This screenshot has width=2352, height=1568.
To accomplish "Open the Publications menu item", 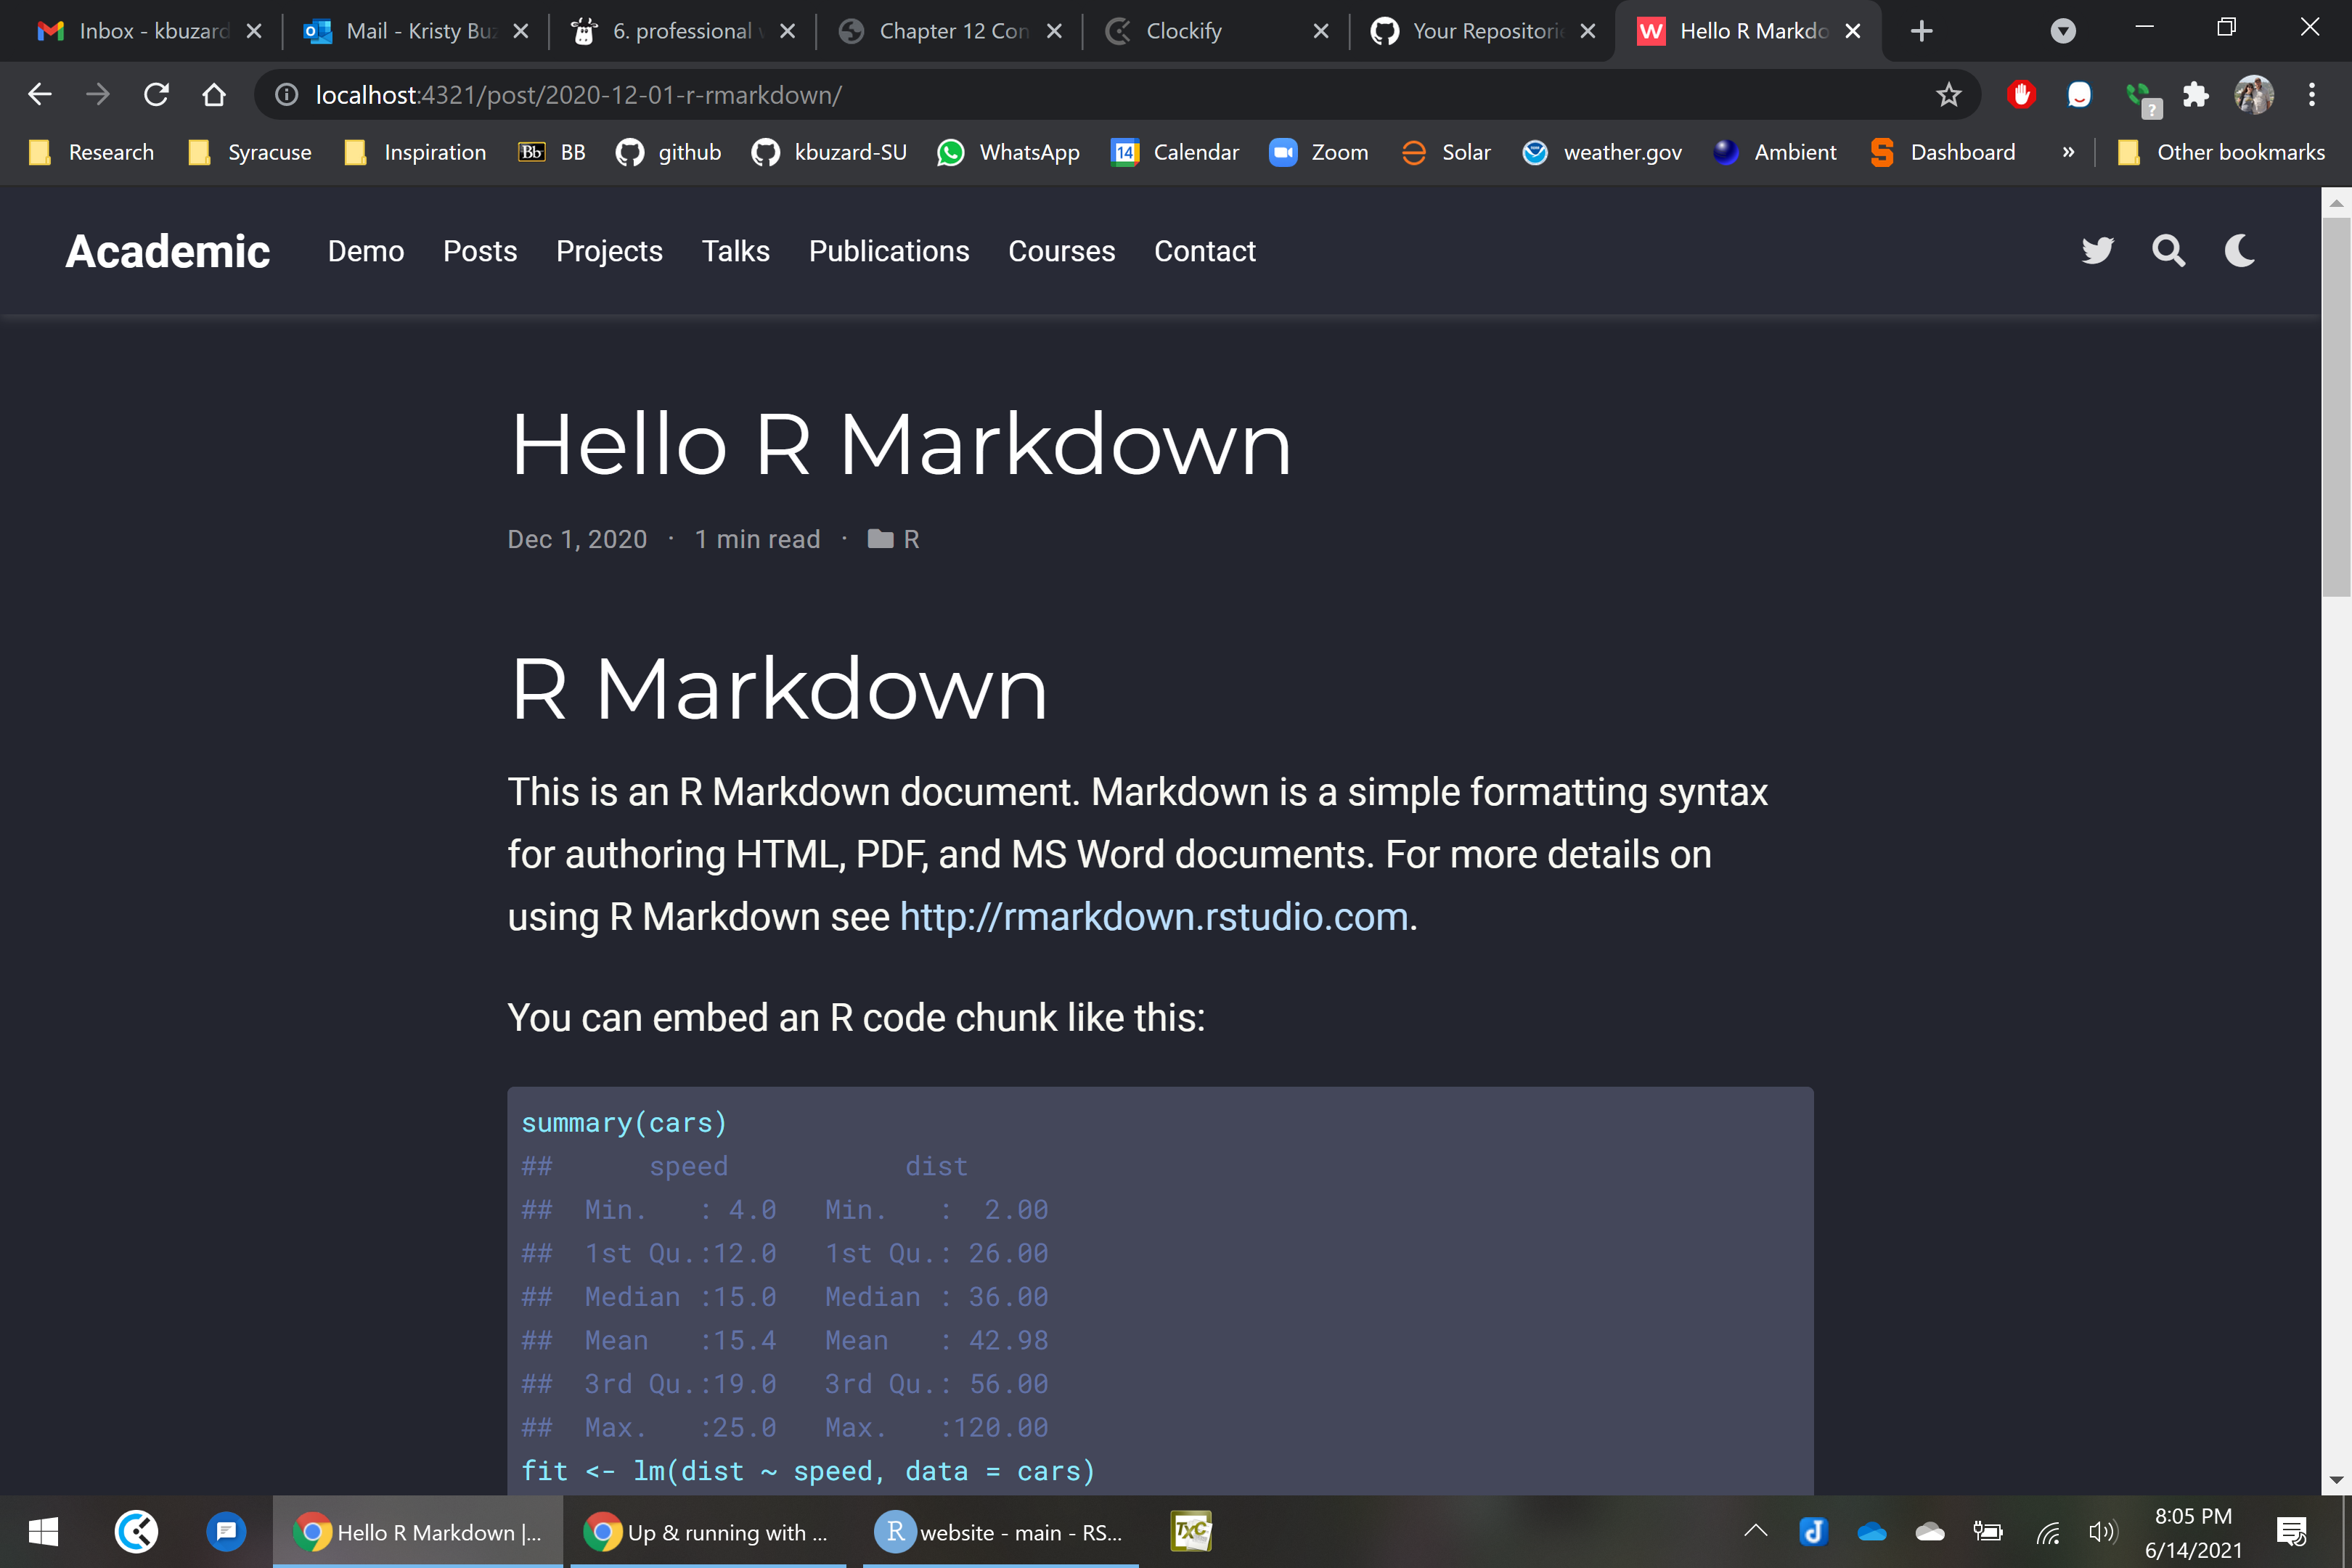I will click(x=888, y=251).
